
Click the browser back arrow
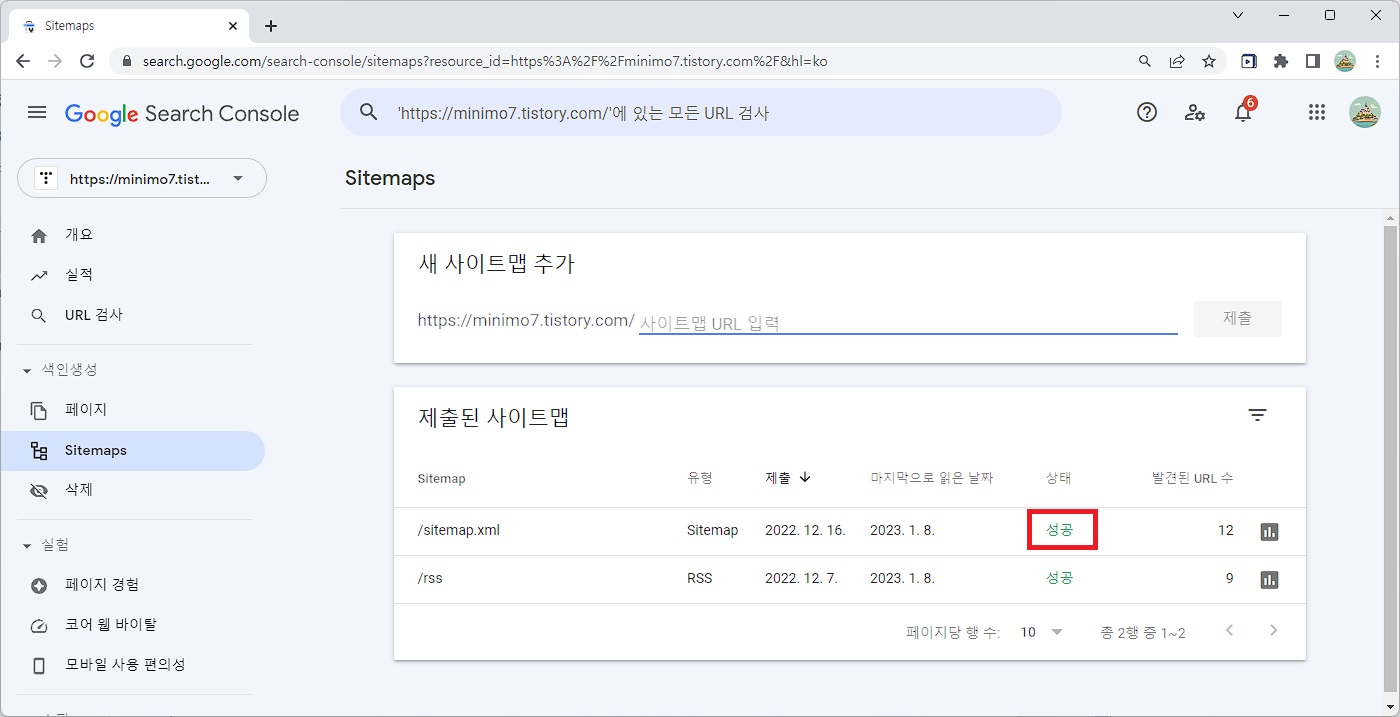pos(23,61)
